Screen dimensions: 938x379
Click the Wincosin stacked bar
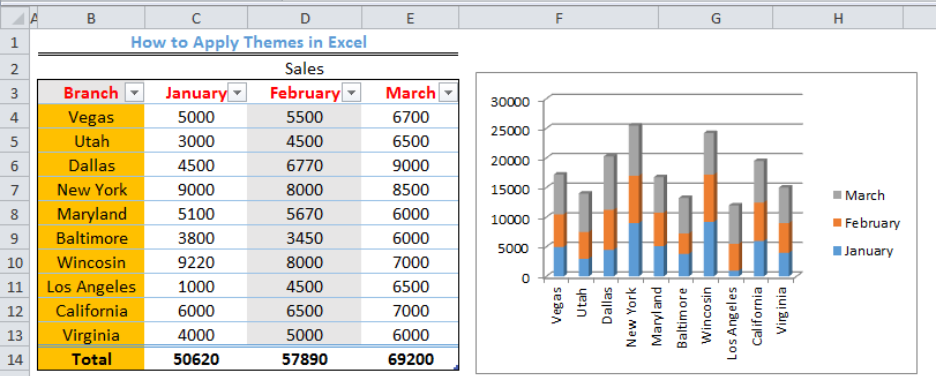coord(710,204)
